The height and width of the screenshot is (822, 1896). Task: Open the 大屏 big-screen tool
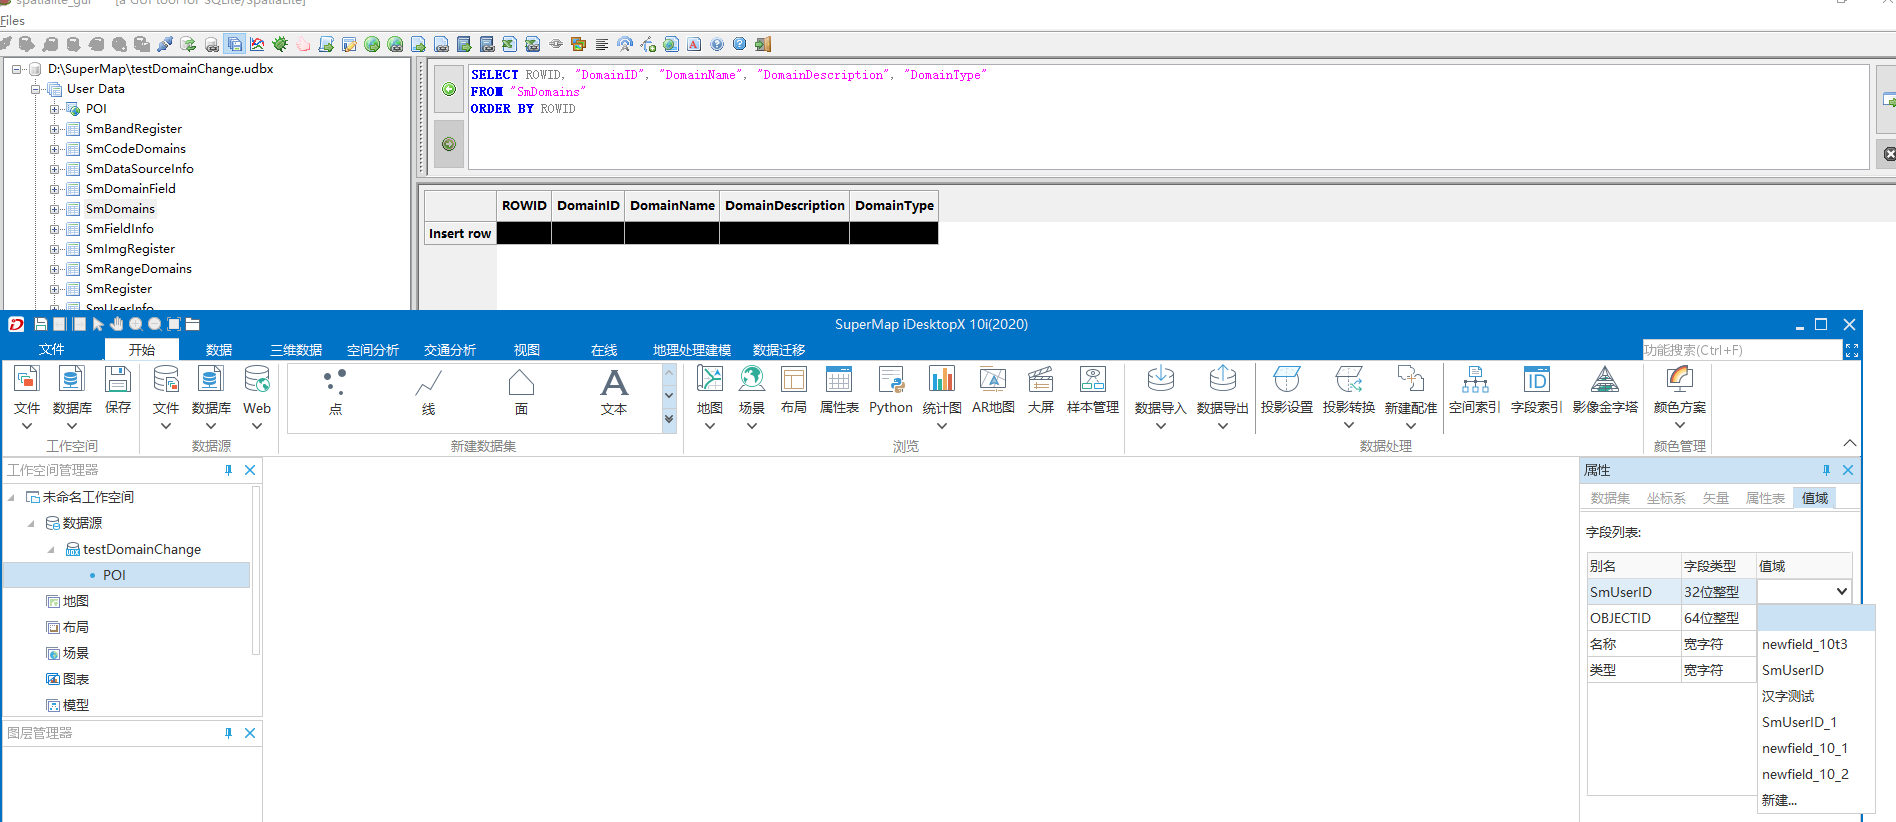point(1041,390)
